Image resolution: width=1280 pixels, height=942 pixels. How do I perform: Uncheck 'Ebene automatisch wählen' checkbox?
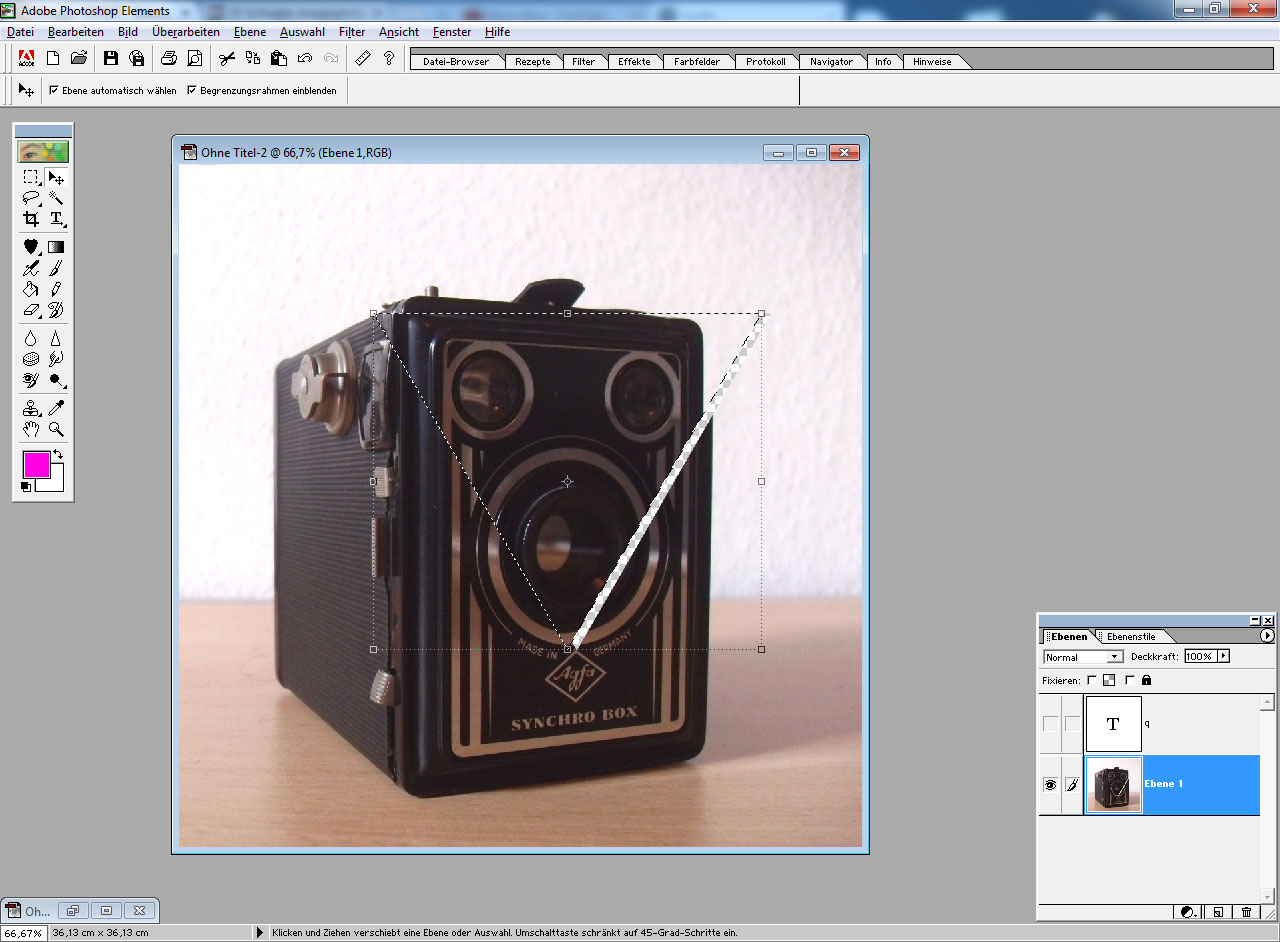coord(54,90)
